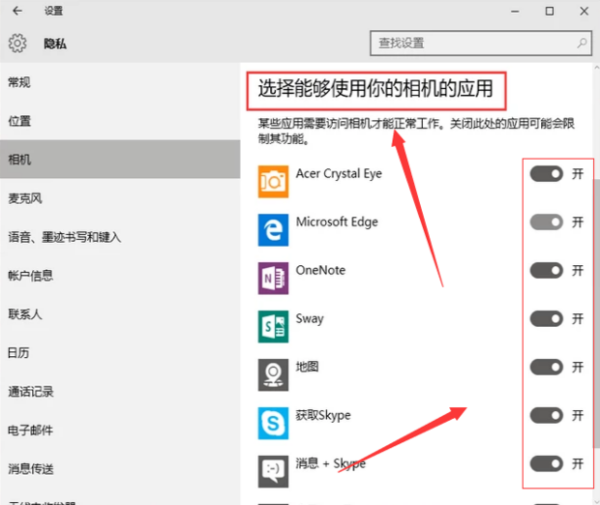This screenshot has height=505, width=600.
Task: Click the 查找设置 search field
Action: [470, 43]
